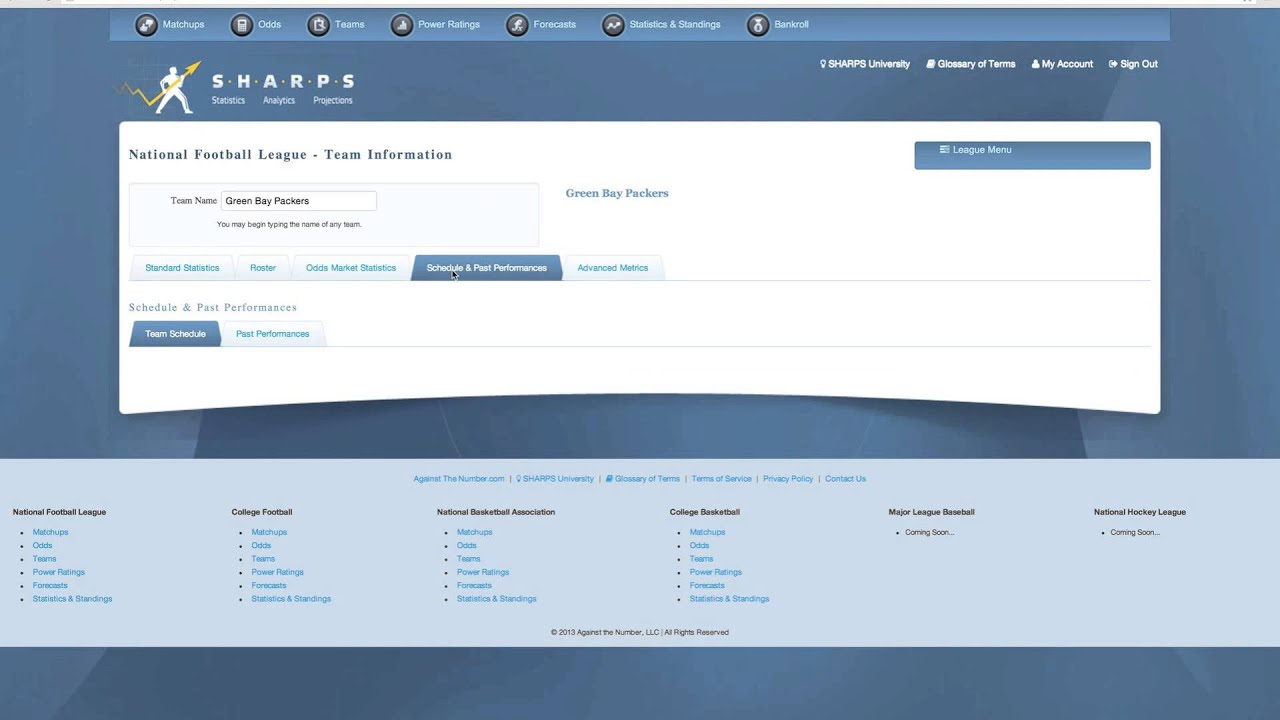Click the Matchups nav icon
Screen dimensions: 1280x720
146,25
